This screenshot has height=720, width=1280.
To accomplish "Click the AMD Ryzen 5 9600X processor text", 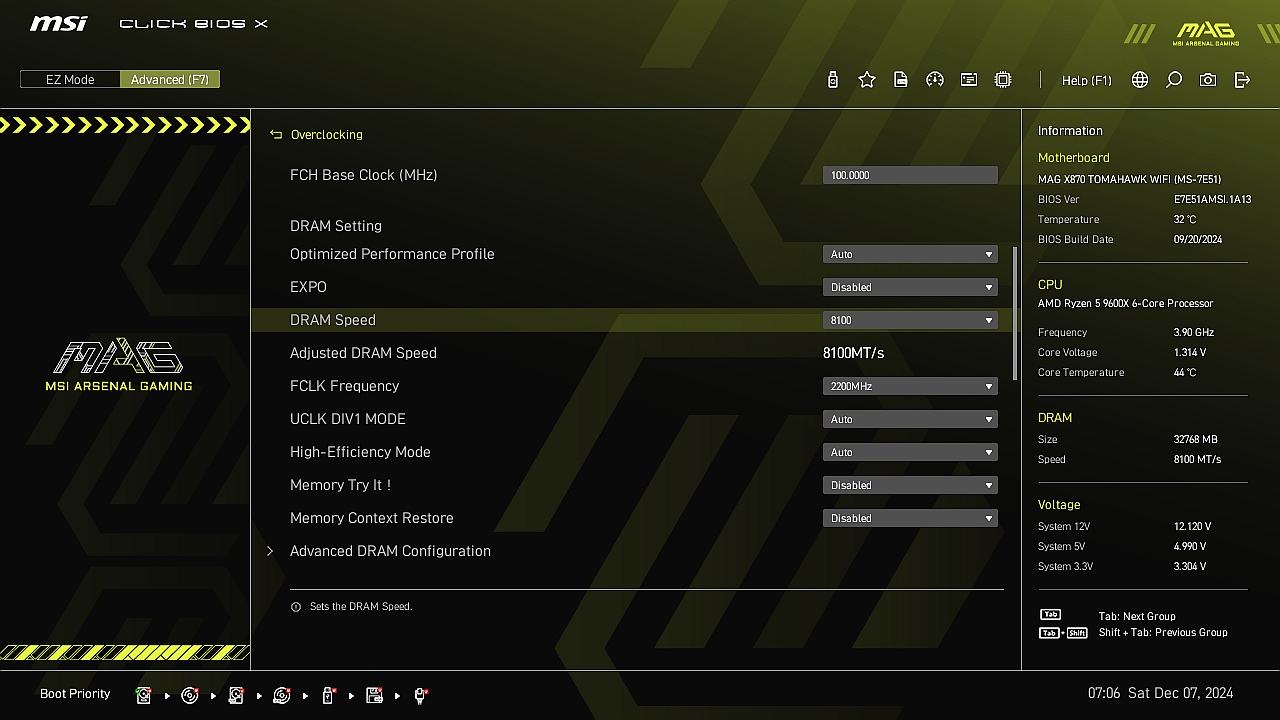I will (x=1126, y=303).
